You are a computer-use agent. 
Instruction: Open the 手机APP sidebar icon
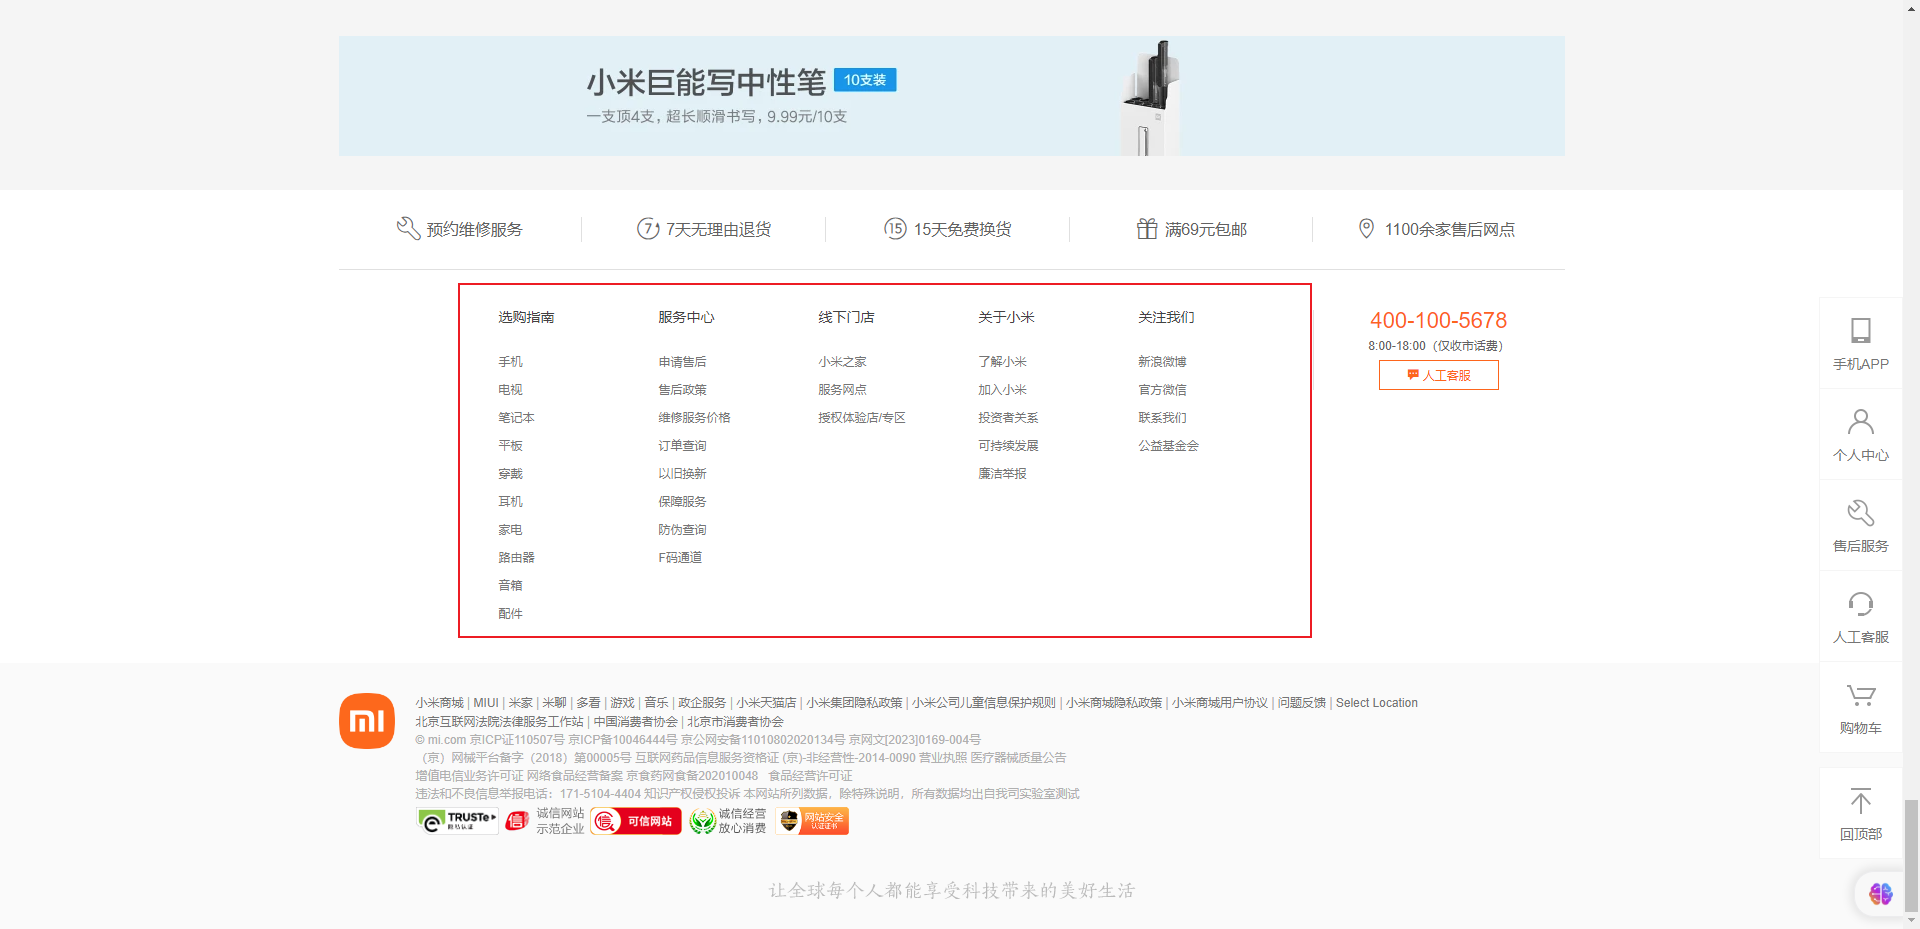coord(1860,343)
